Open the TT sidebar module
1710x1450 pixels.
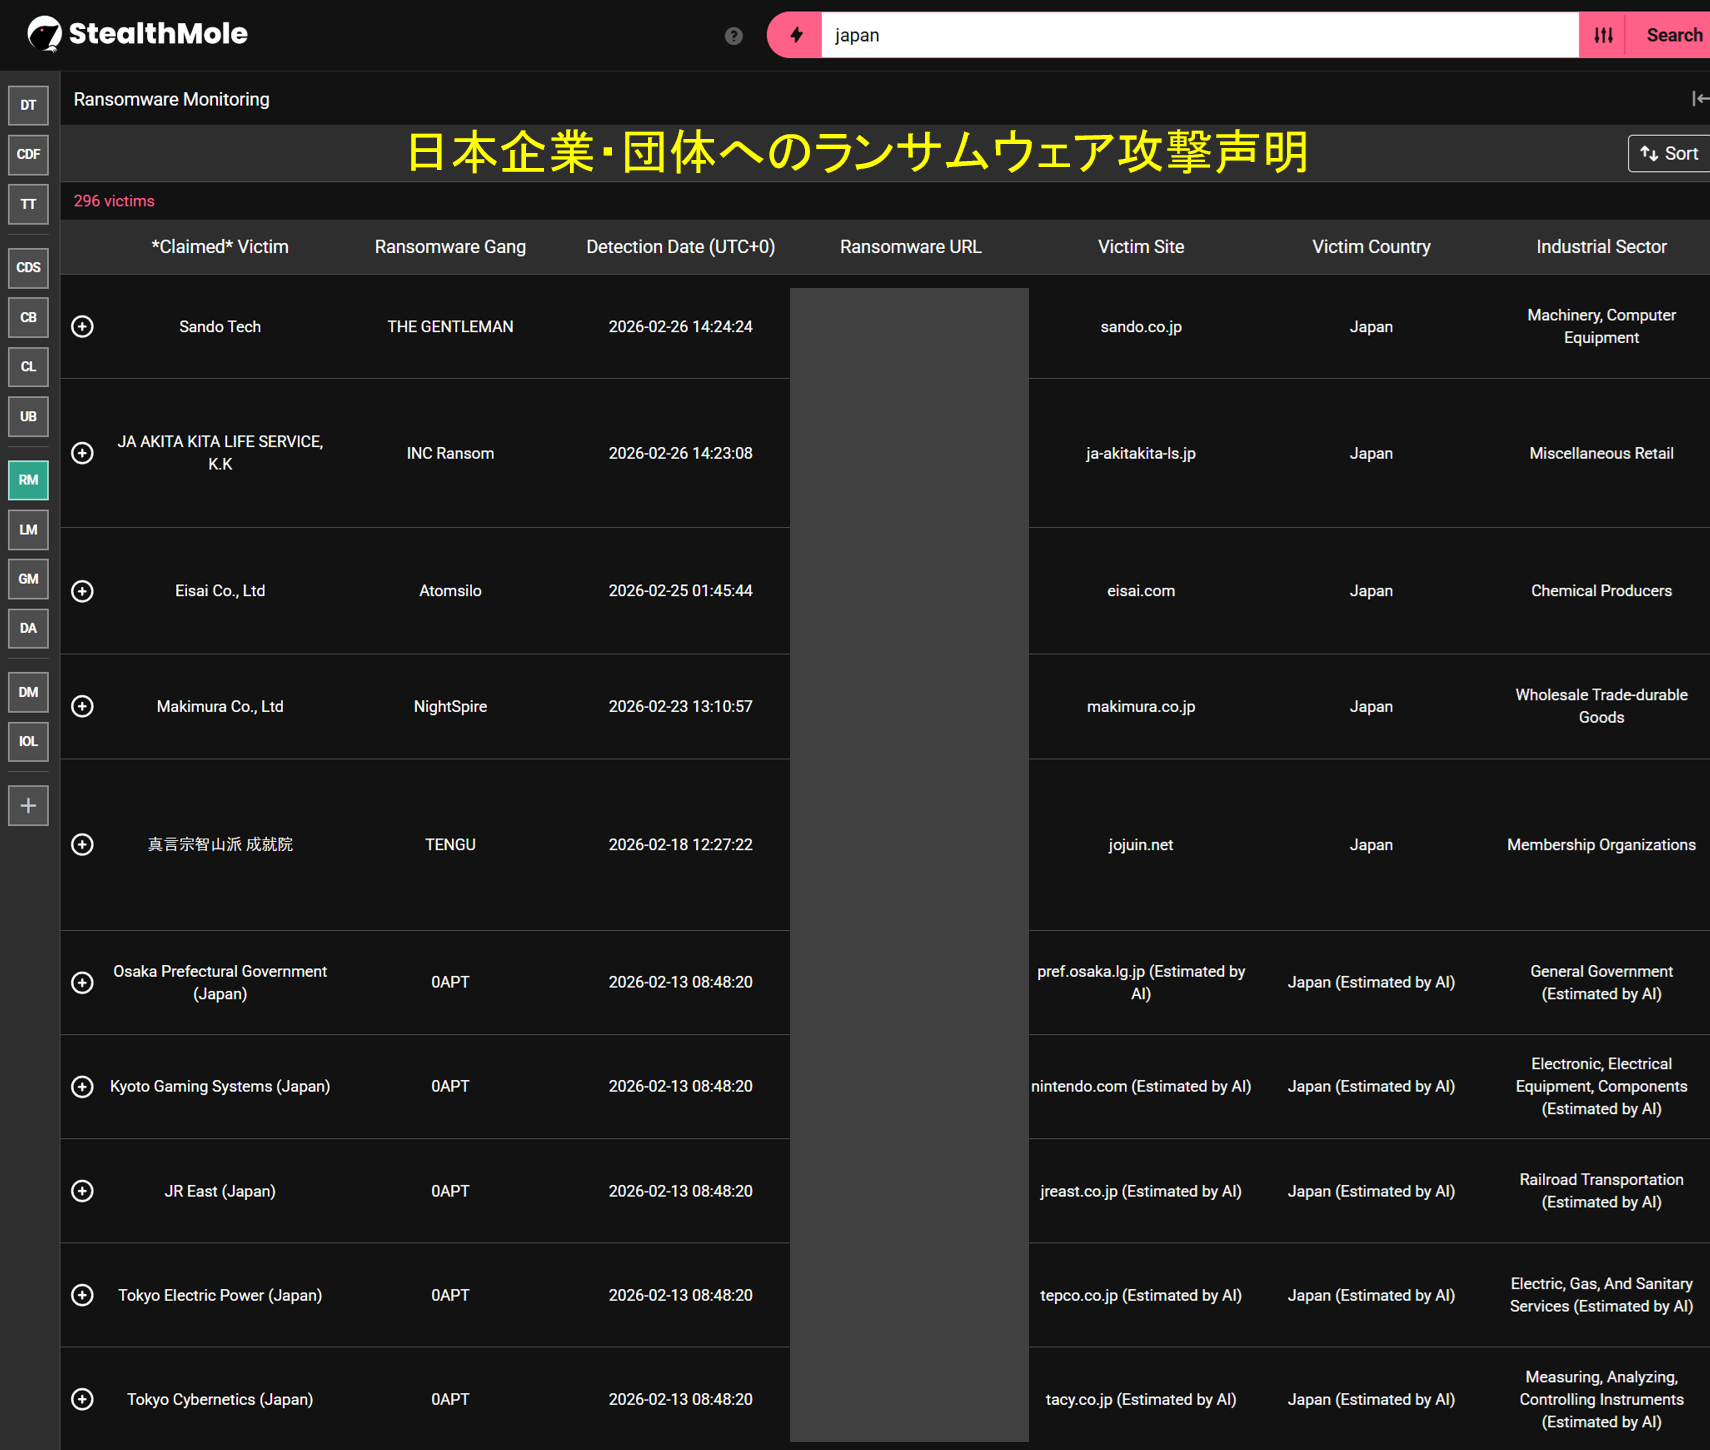[x=28, y=204]
